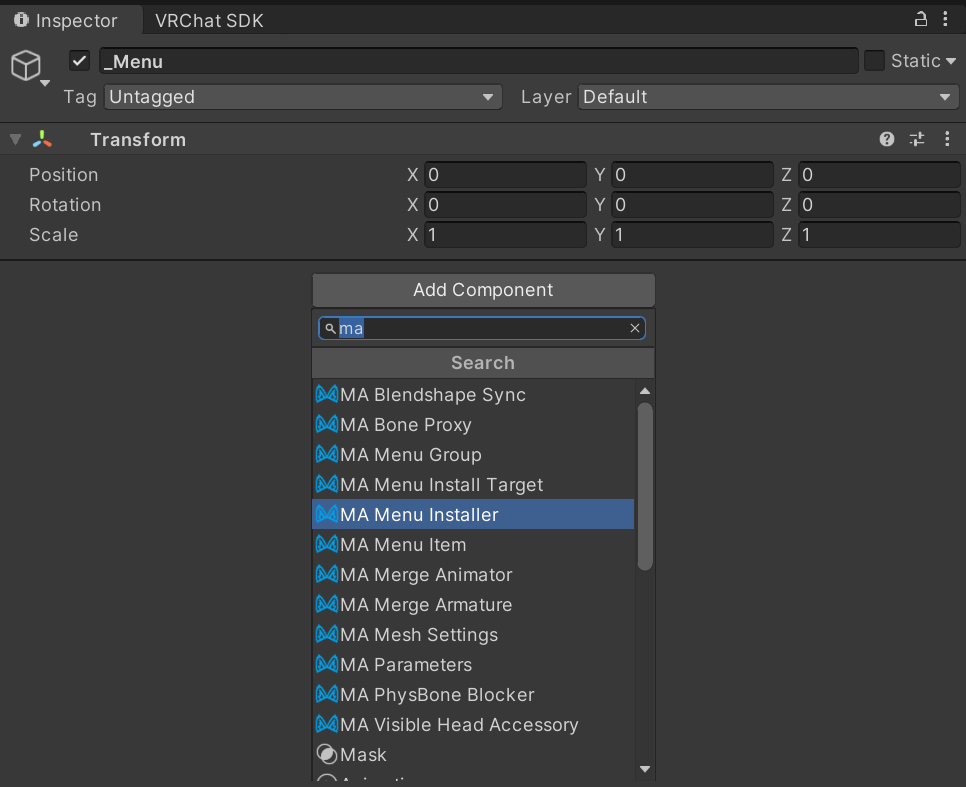Viewport: 966px width, 787px height.
Task: Click the Position Z field
Action: click(x=879, y=175)
